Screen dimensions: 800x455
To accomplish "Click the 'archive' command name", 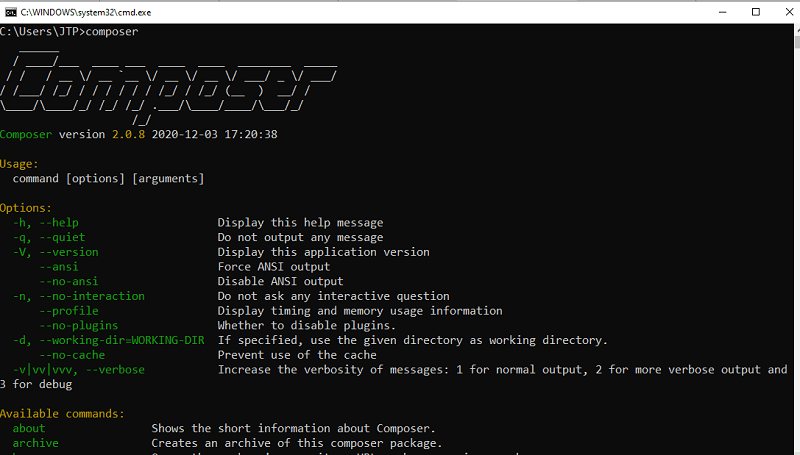I will (x=36, y=443).
